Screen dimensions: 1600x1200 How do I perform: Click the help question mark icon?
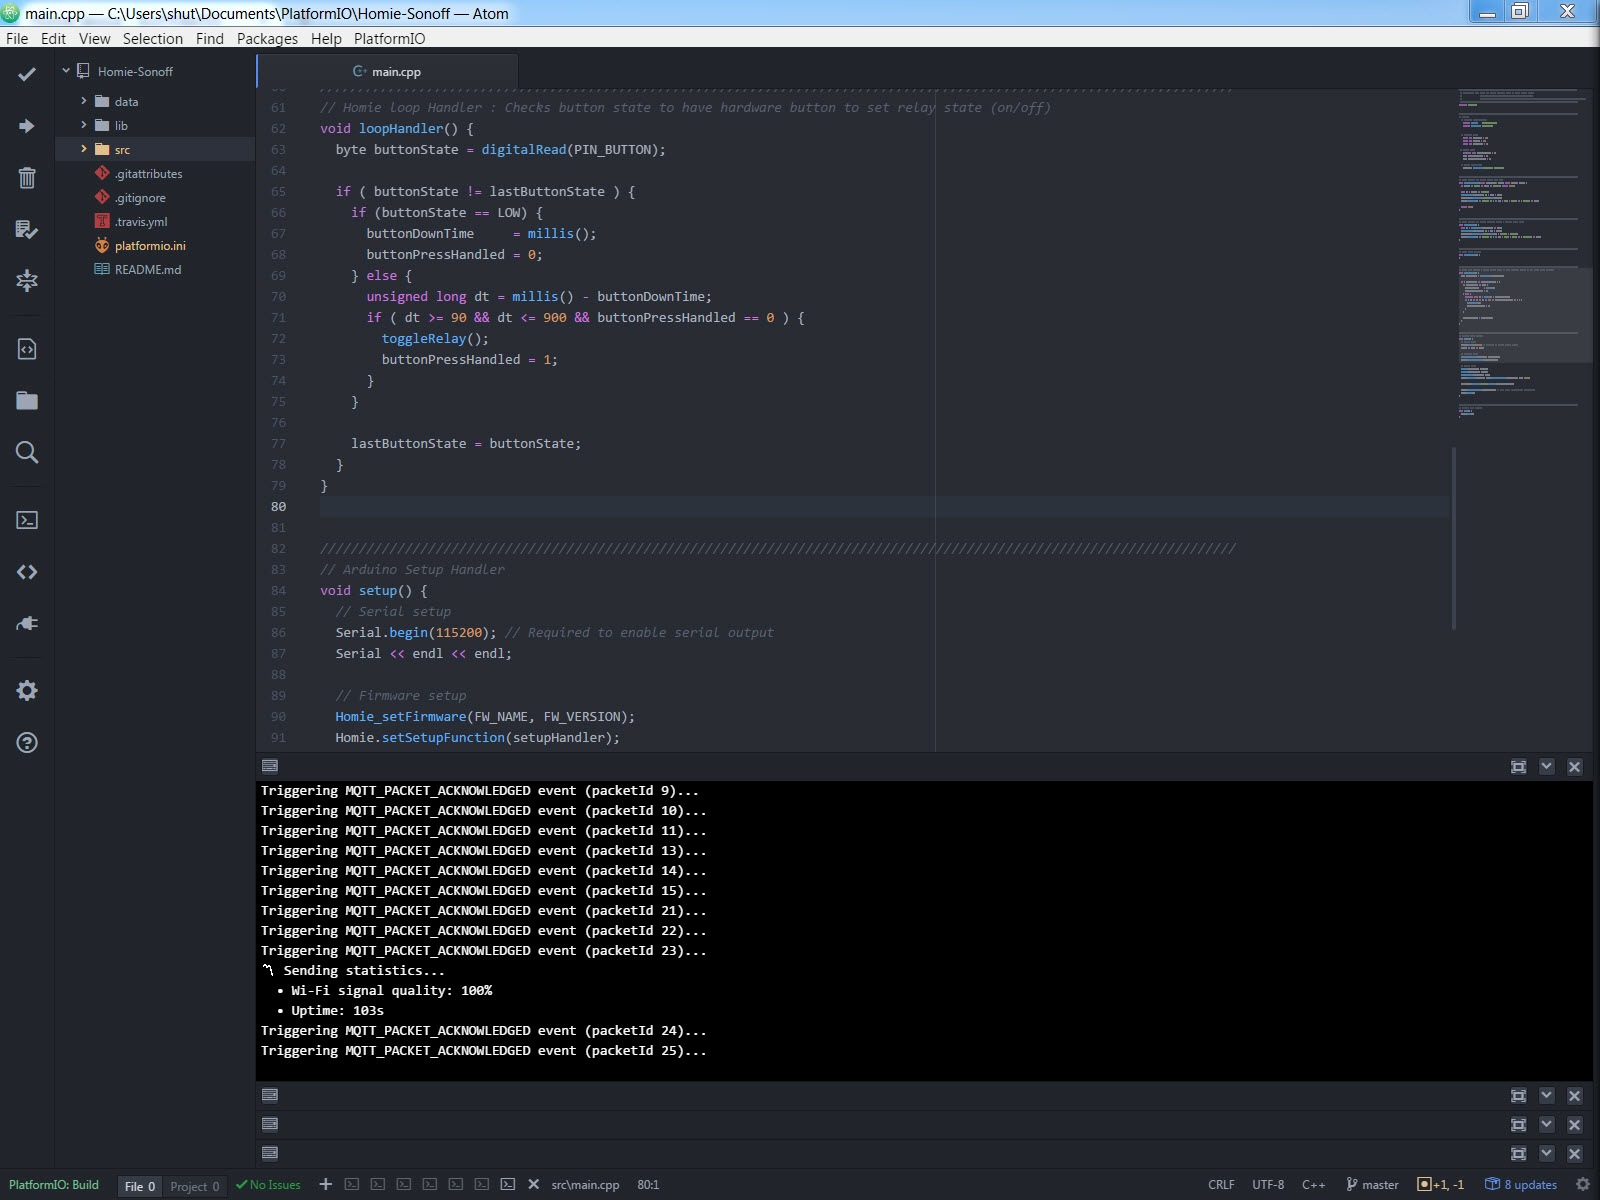[27, 743]
